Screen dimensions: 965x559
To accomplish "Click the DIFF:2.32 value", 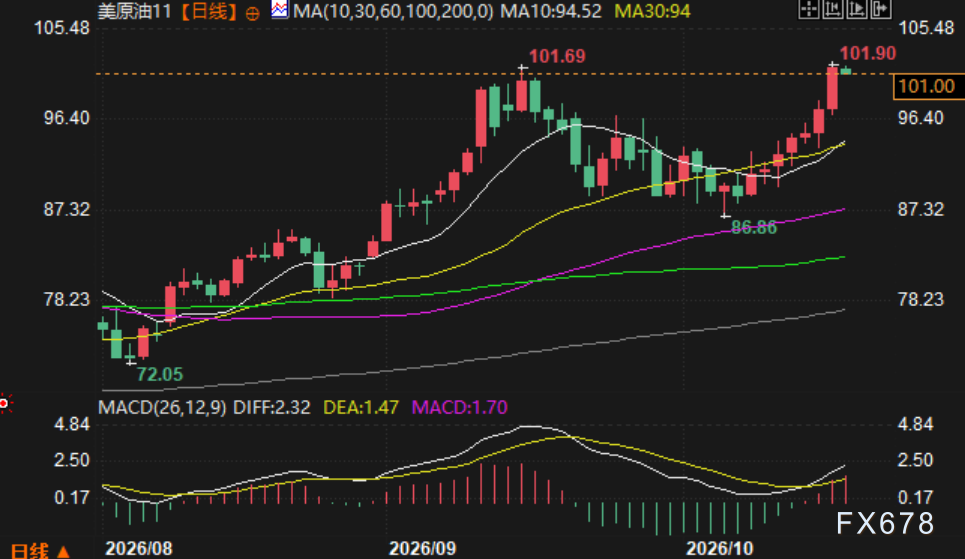I will pyautogui.click(x=271, y=408).
